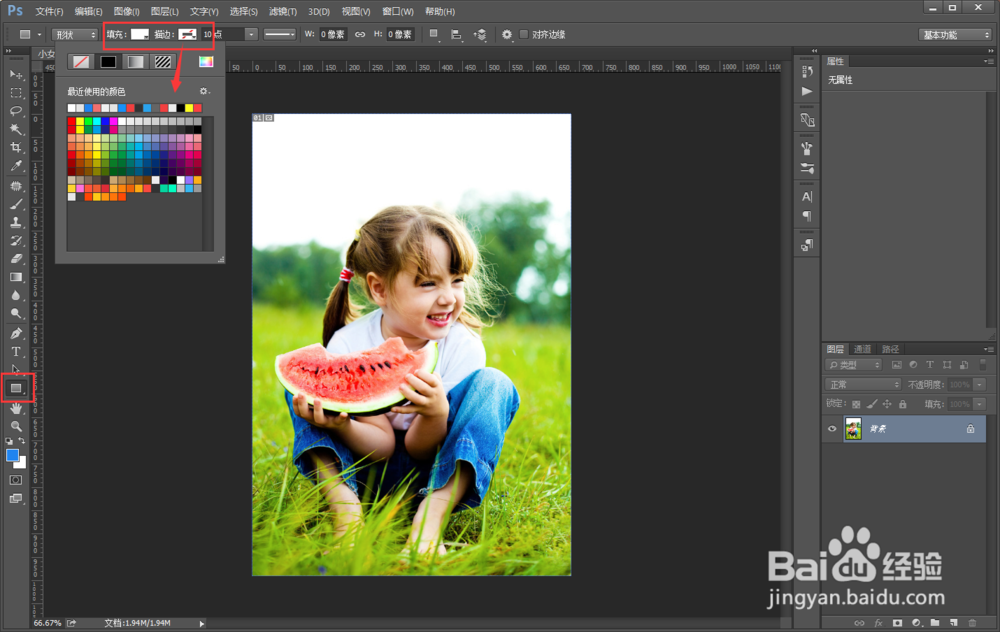
Task: Open the 基本功能 workspace dropdown
Action: 955,34
